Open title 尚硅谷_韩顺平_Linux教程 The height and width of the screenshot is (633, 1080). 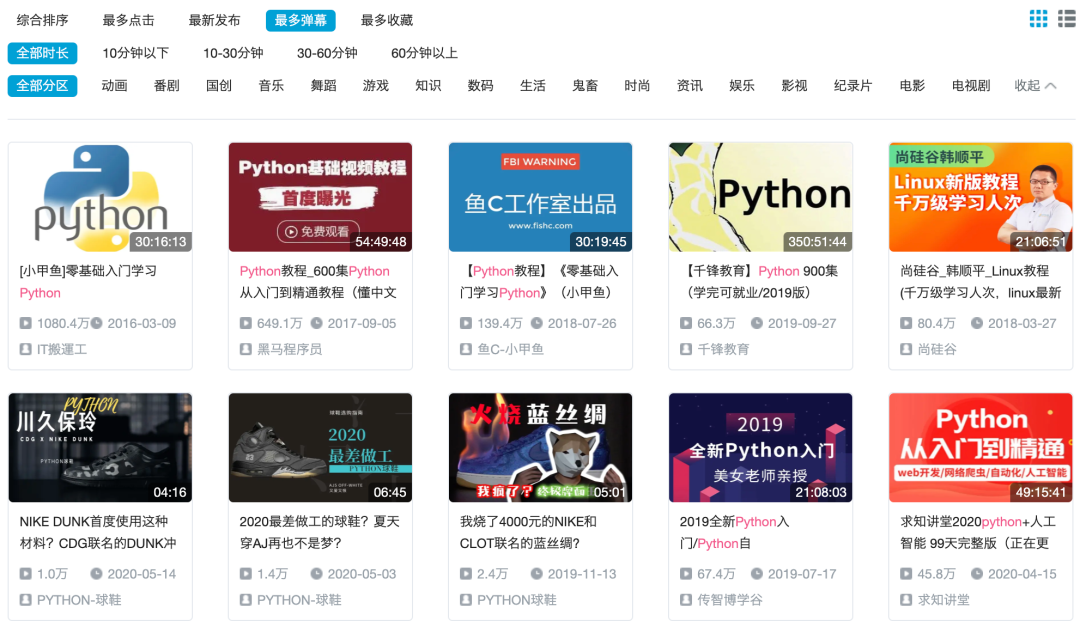[x=980, y=282]
